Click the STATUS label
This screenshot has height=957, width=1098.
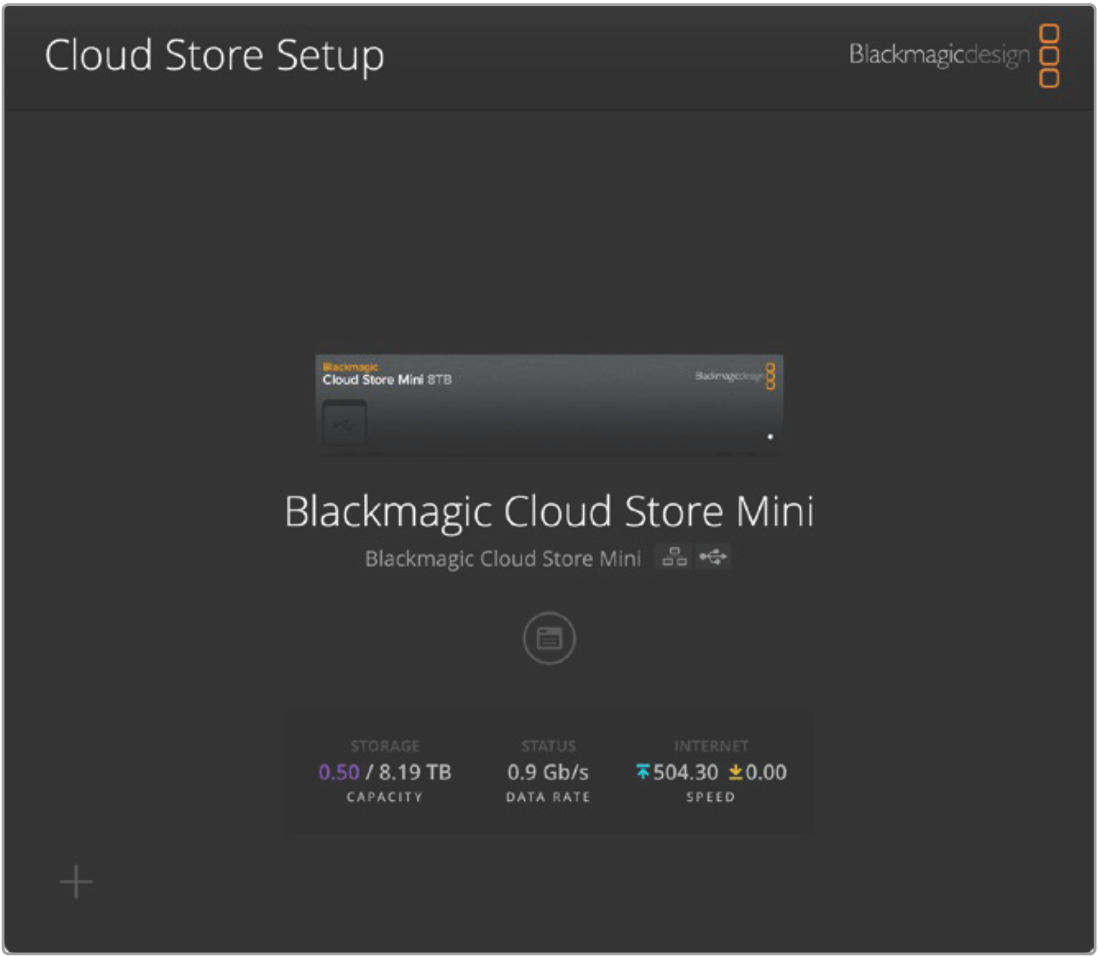pyautogui.click(x=548, y=746)
